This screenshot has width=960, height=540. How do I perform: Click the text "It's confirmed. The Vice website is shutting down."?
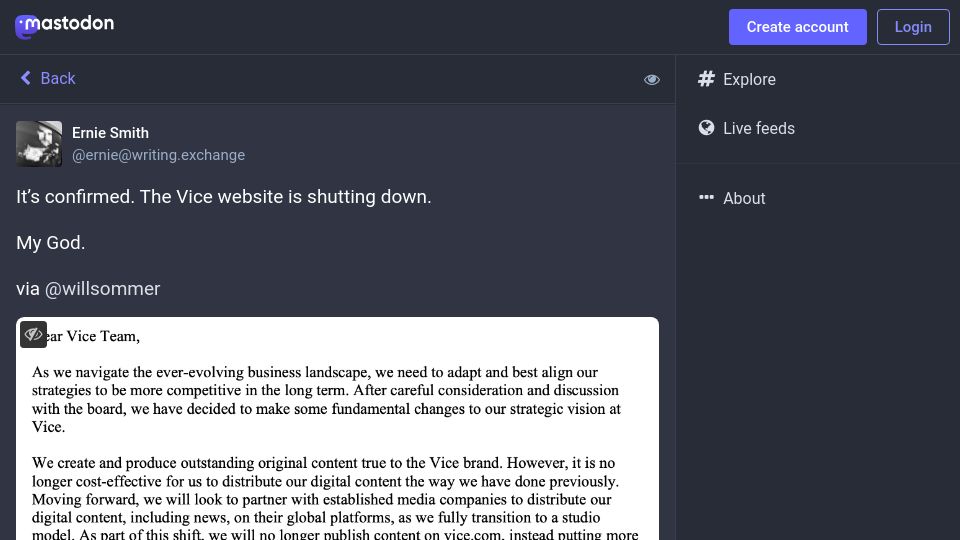tap(223, 197)
